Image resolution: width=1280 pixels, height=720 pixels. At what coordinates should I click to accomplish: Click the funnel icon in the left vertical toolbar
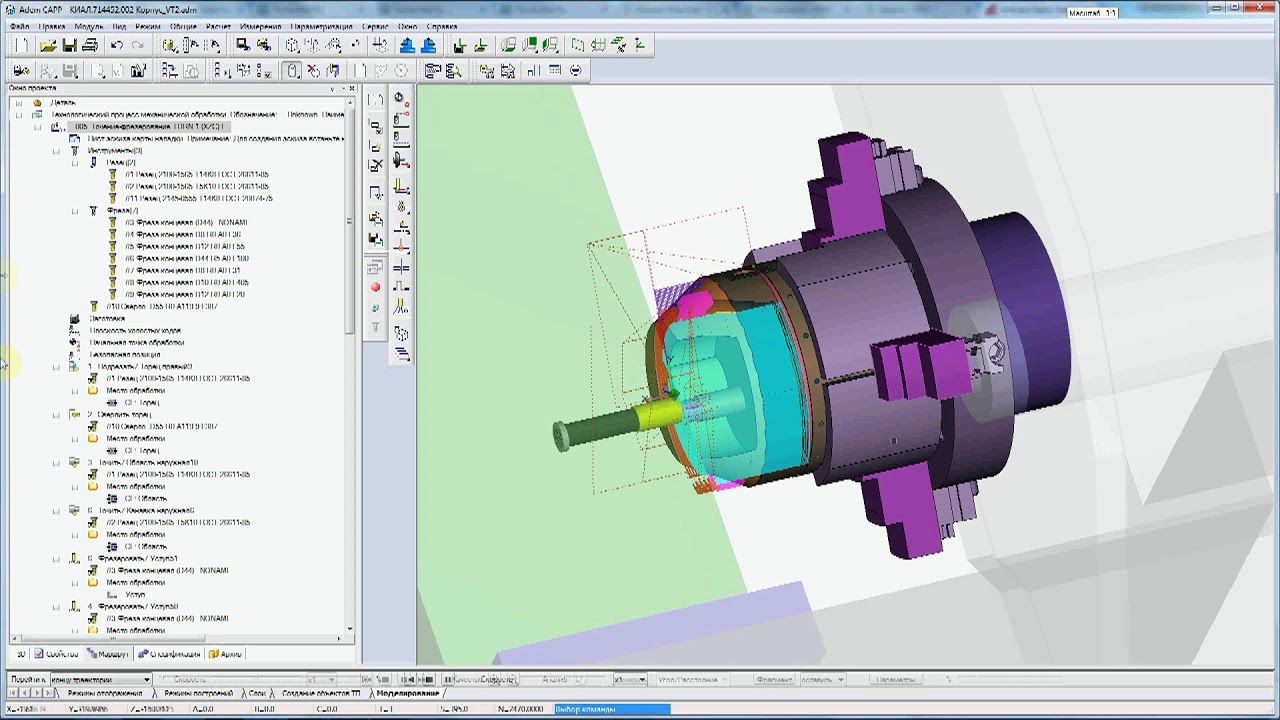coord(375,327)
